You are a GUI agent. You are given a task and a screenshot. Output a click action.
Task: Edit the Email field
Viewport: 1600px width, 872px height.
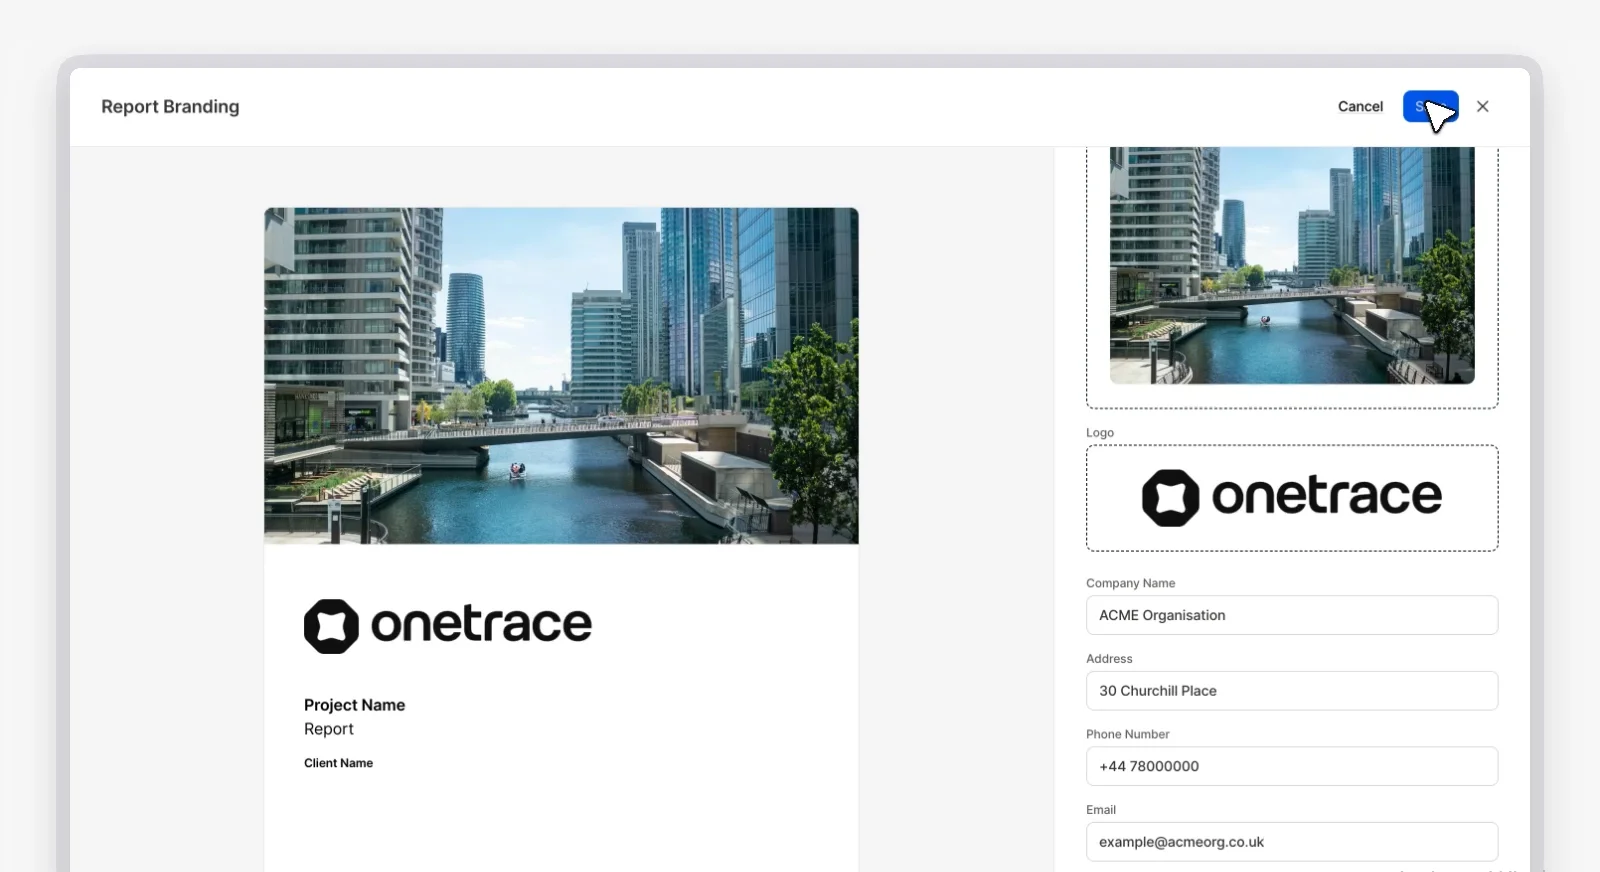1292,842
